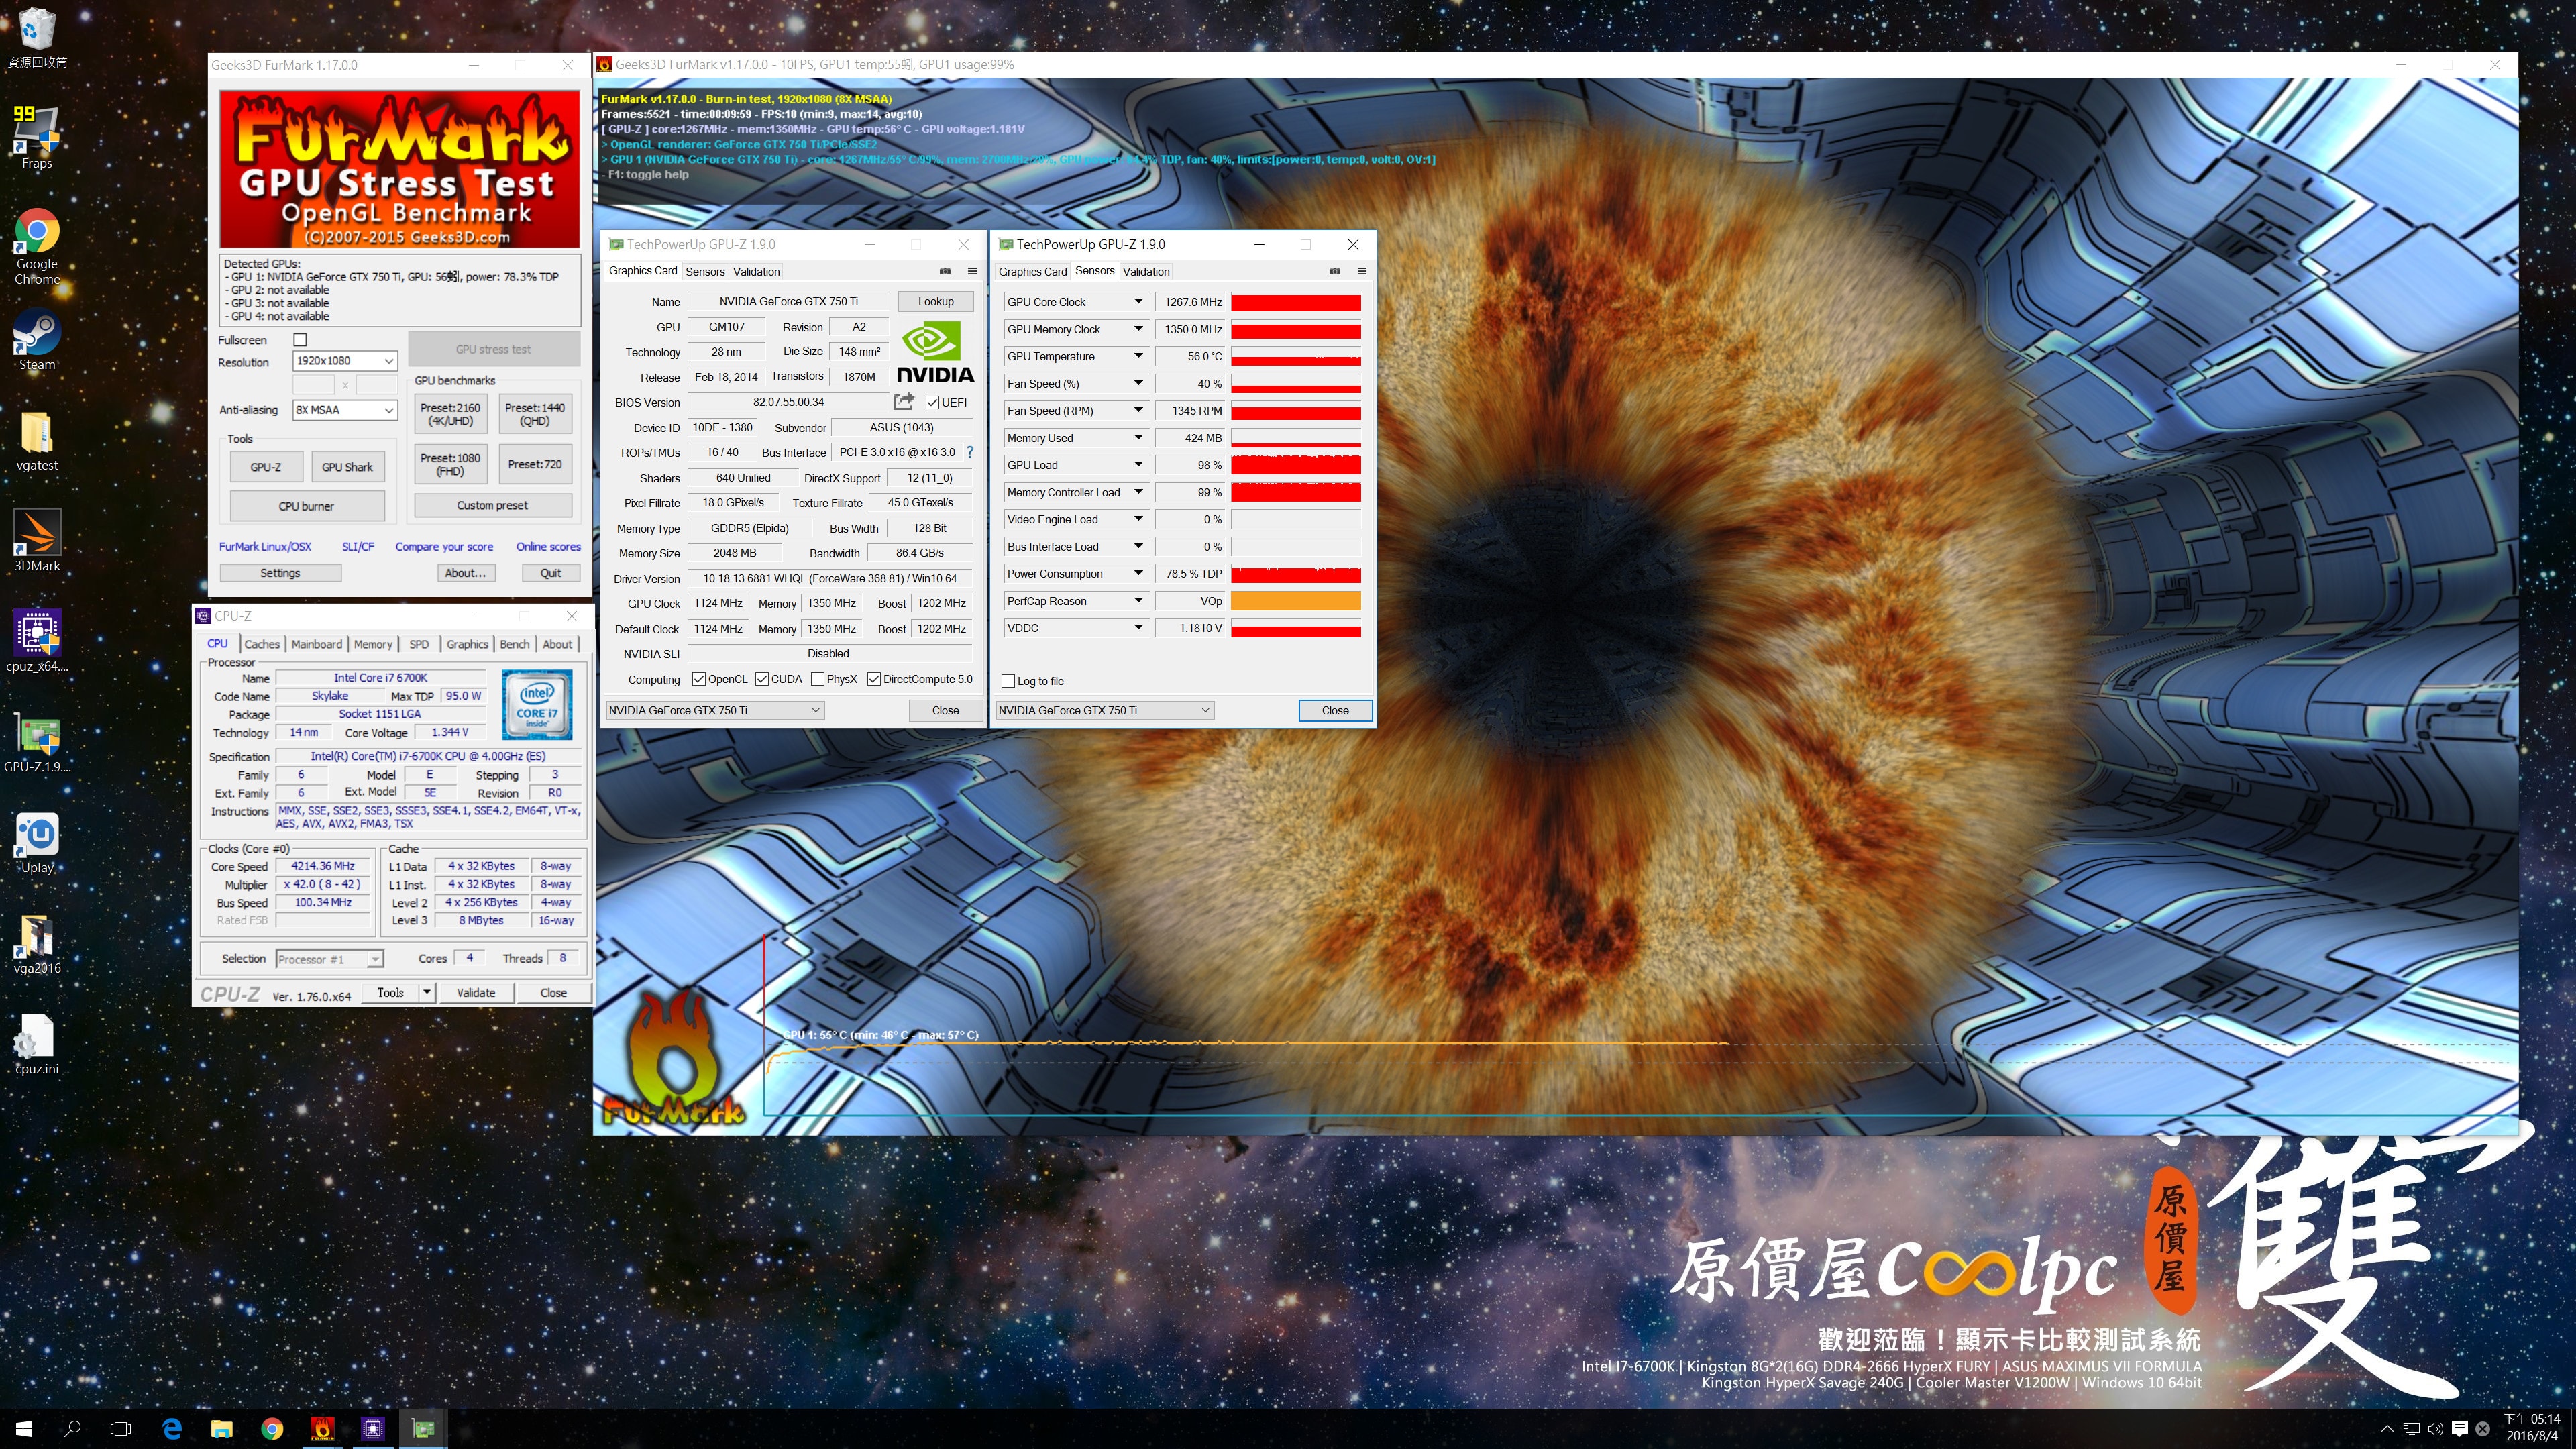Toggle the OpenCL computing checkbox
2576x1449 pixels.
[x=698, y=679]
